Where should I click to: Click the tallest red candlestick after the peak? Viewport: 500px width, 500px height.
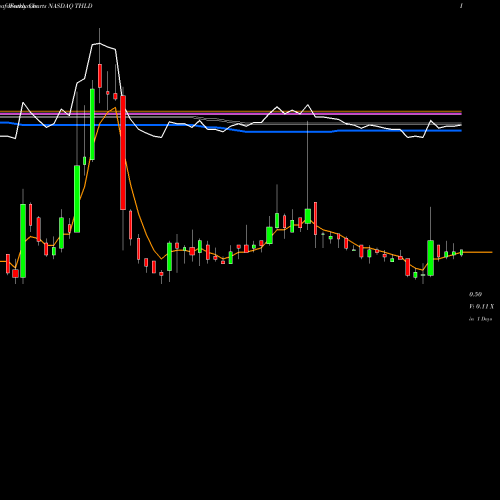(x=123, y=153)
